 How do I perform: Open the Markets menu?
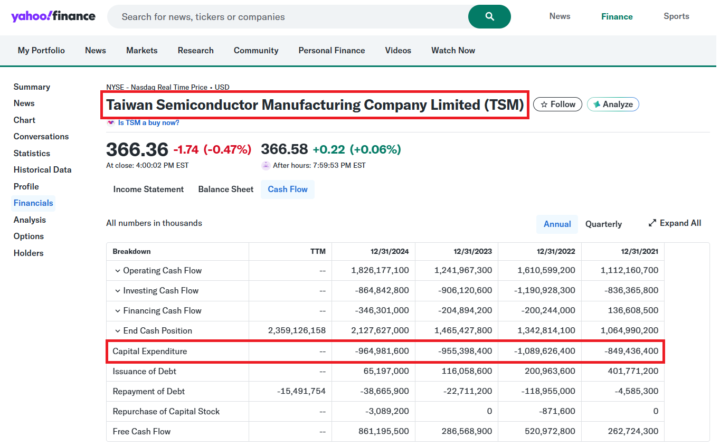142,51
